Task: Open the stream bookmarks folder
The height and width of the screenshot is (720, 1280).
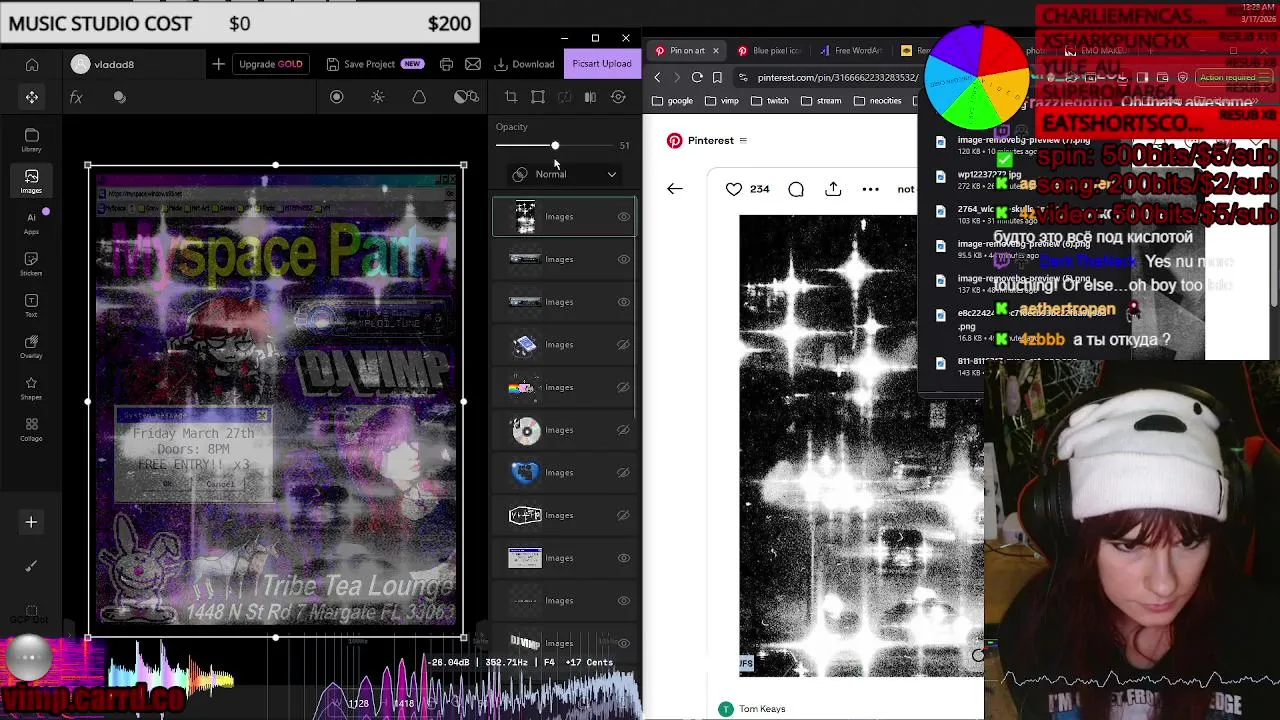Action: [821, 101]
